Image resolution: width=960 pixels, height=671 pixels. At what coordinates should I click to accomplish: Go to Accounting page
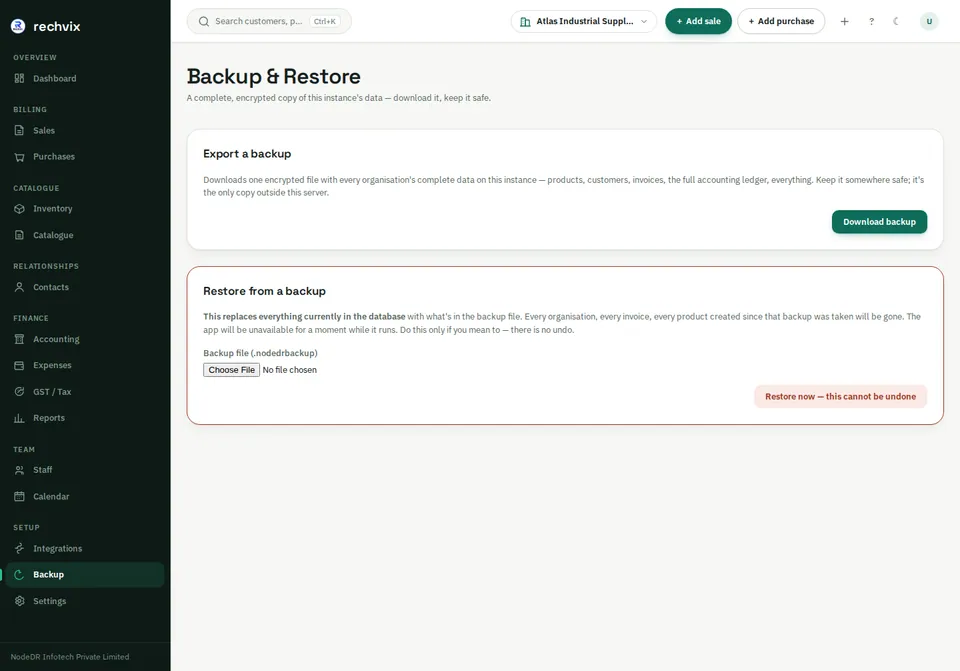(x=85, y=339)
